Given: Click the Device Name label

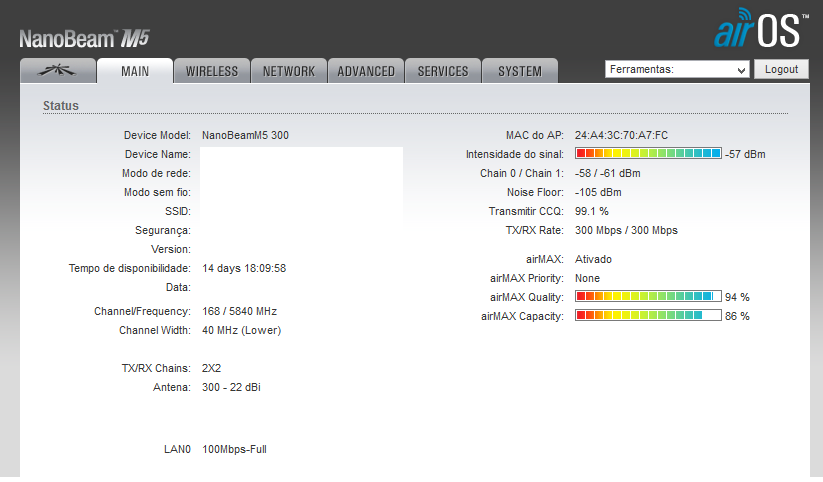Looking at the screenshot, I should coord(158,154).
